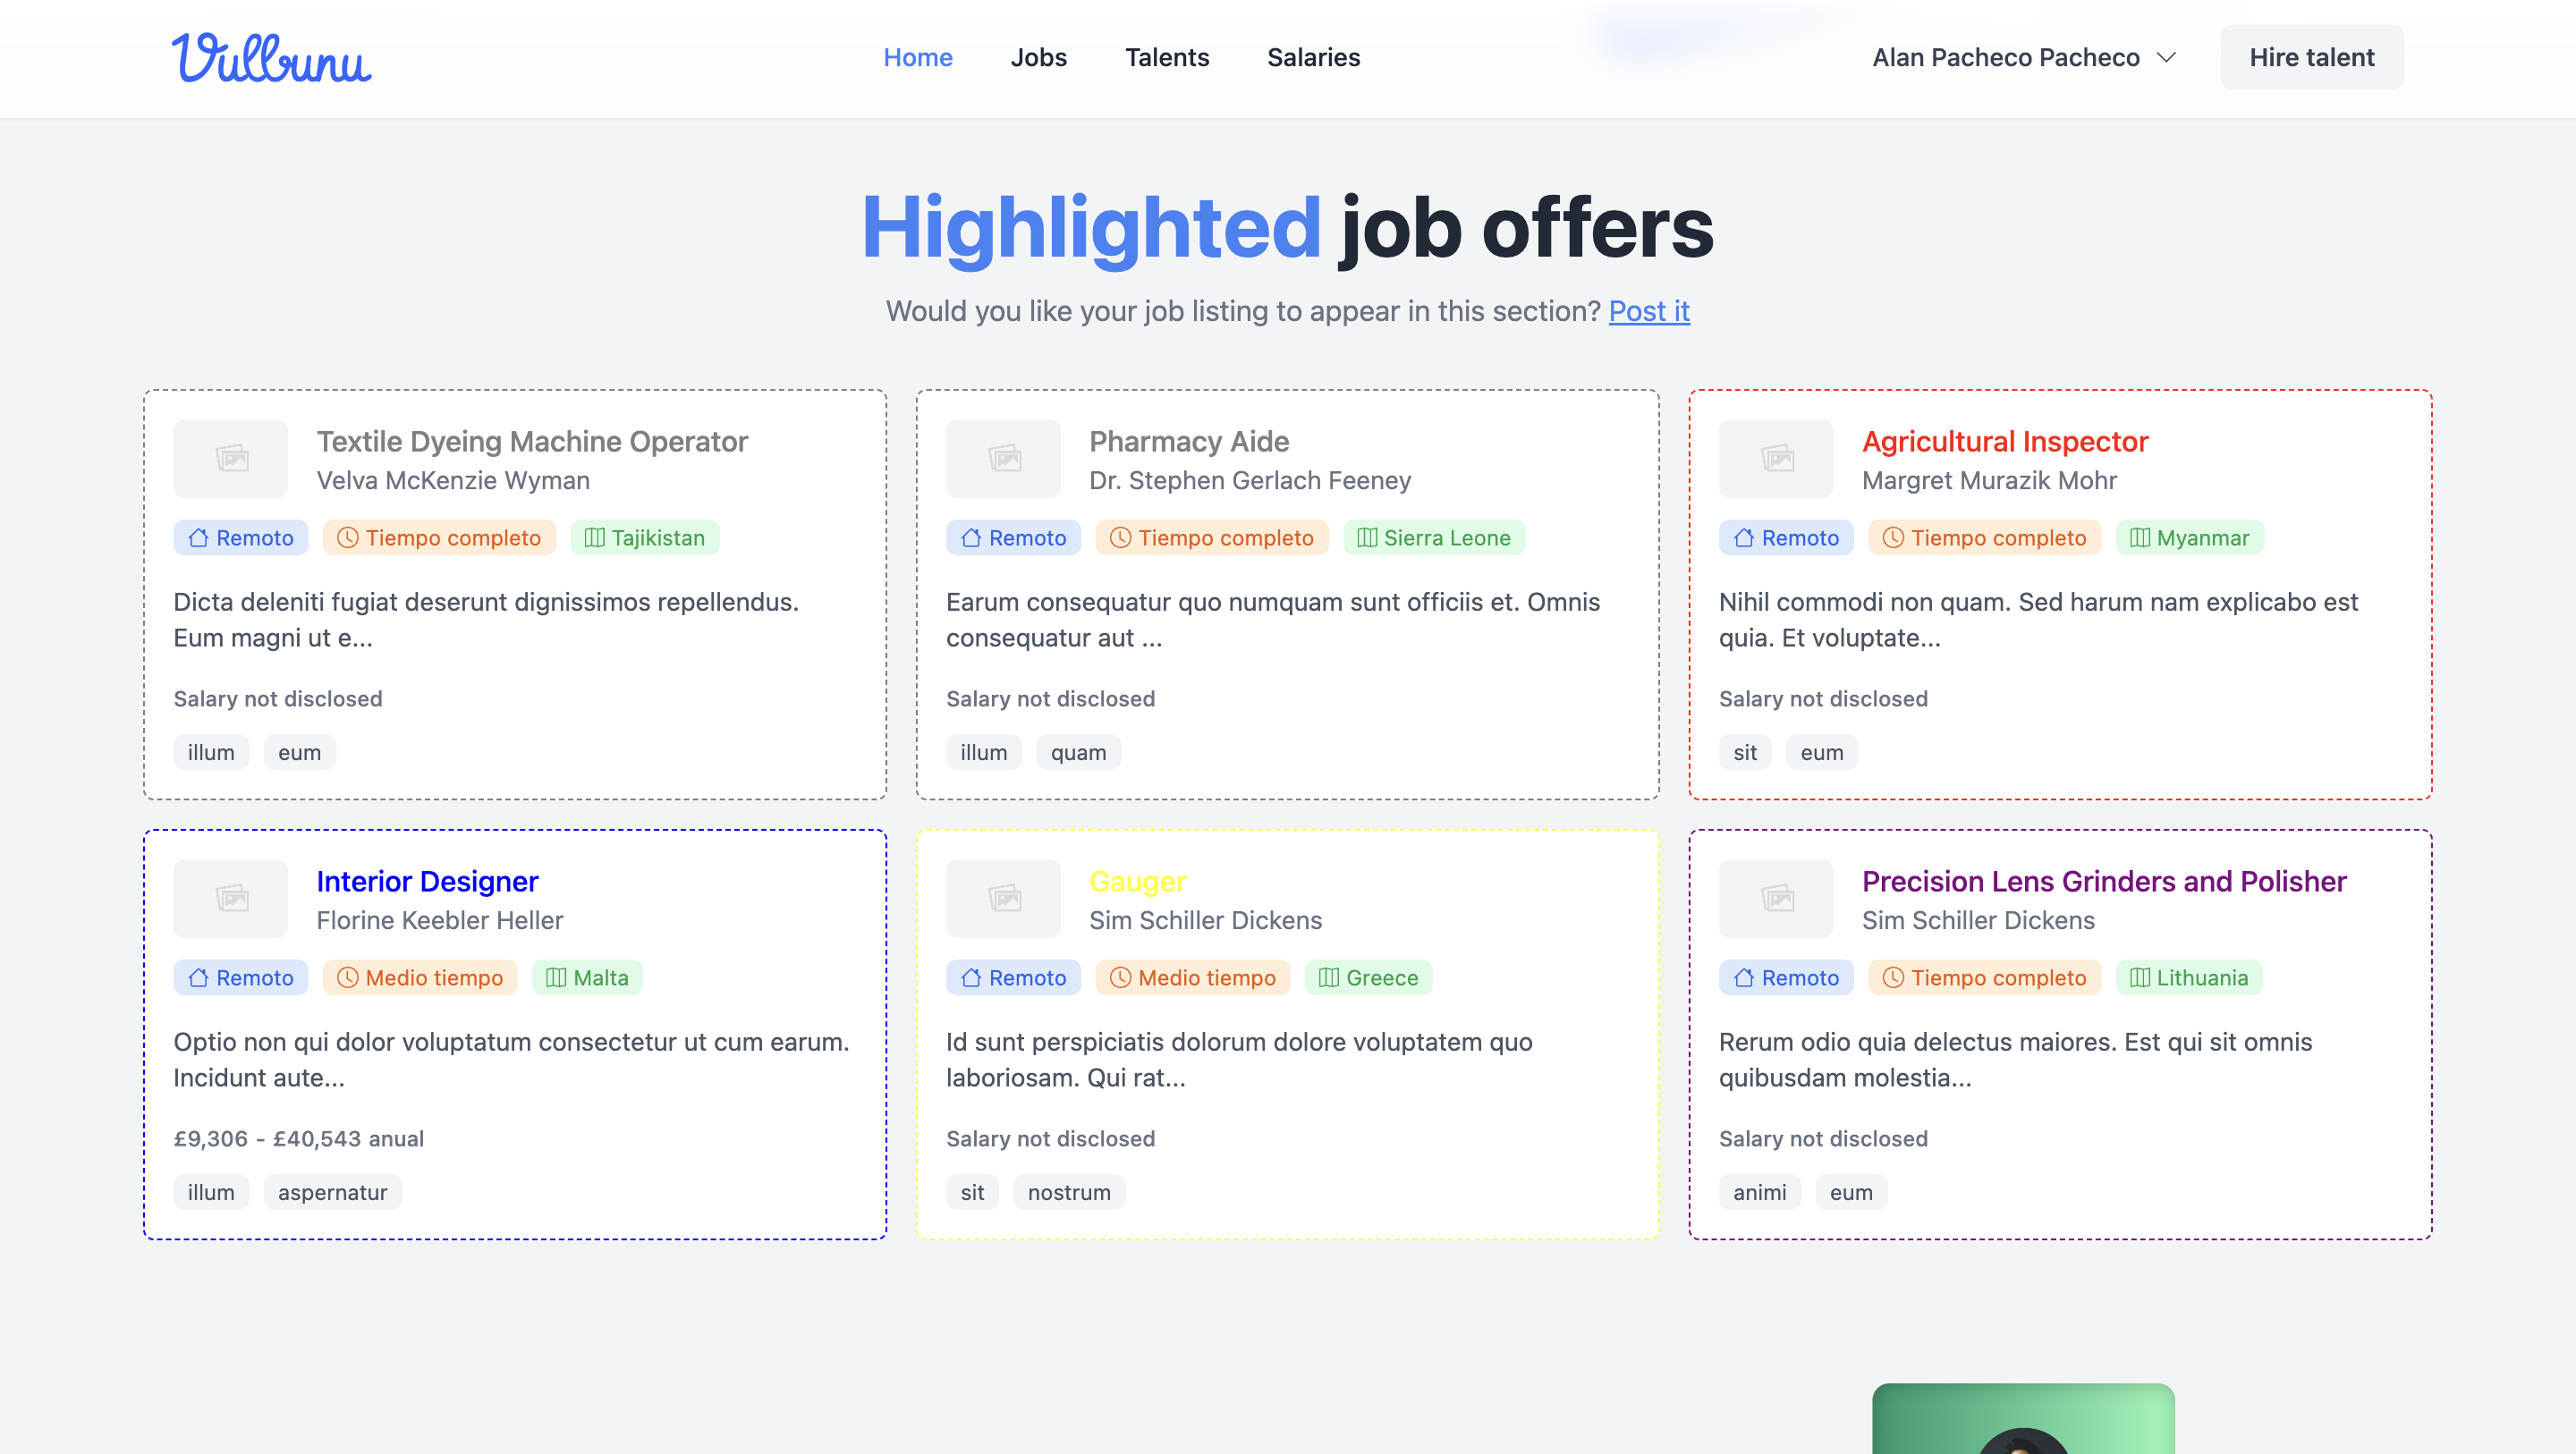This screenshot has width=2576, height=1454.
Task: Select the aspernatur tag
Action: (332, 1192)
